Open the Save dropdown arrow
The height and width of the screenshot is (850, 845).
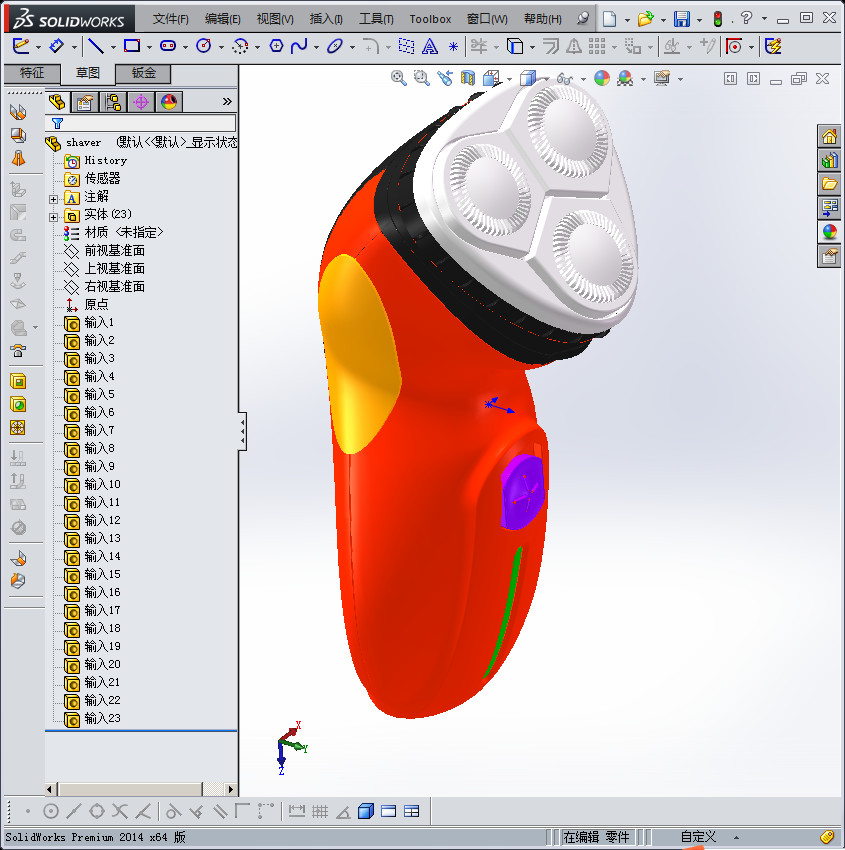pos(699,20)
